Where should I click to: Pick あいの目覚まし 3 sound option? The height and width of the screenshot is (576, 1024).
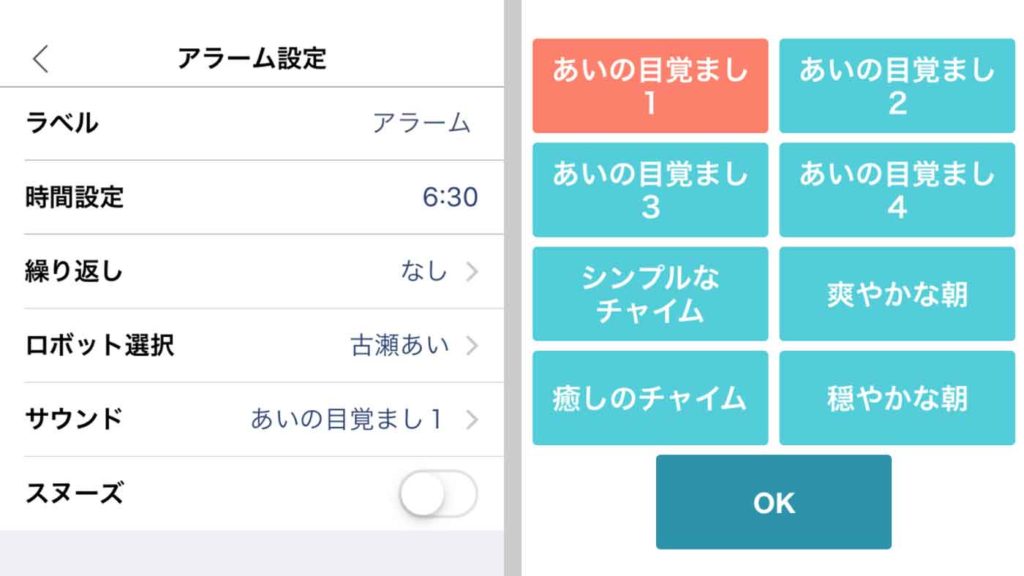(x=650, y=189)
